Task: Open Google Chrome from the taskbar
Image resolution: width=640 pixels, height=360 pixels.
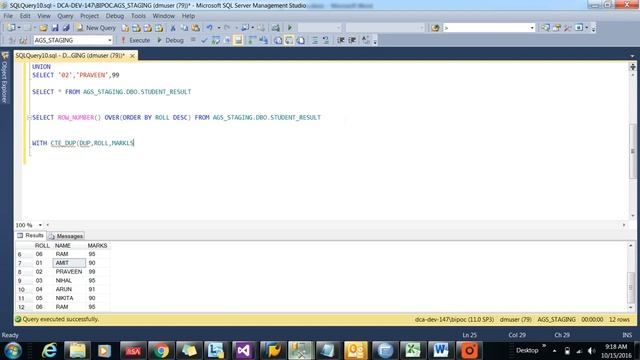Action: point(161,351)
